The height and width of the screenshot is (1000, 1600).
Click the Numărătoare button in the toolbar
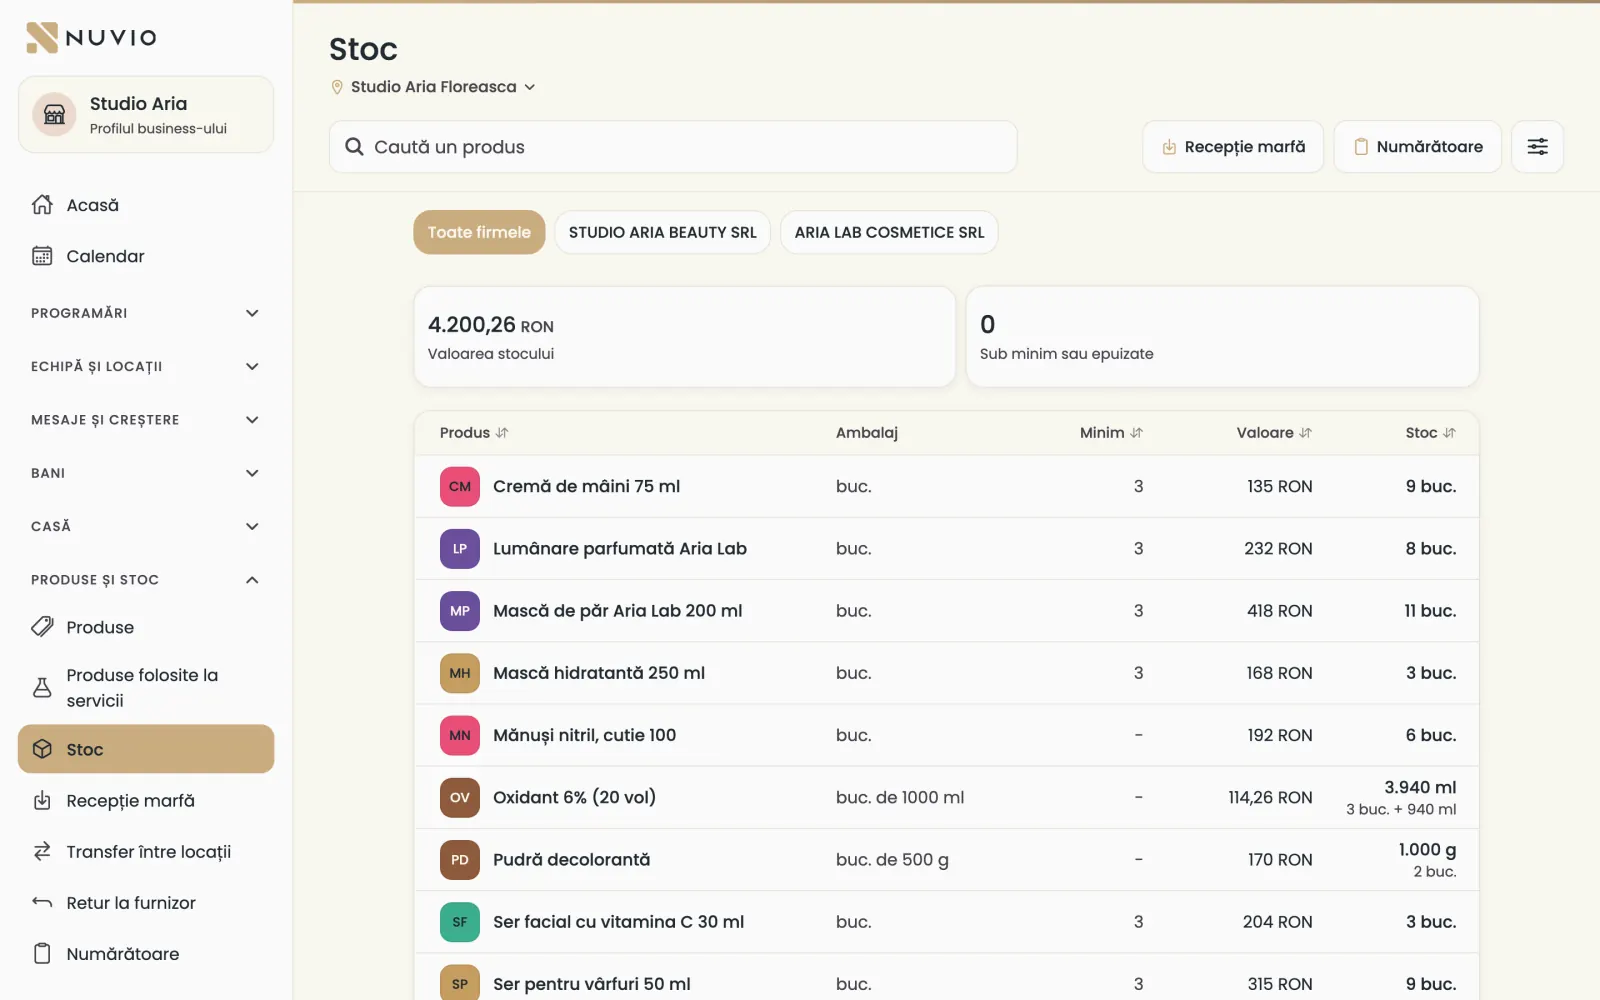[1418, 147]
